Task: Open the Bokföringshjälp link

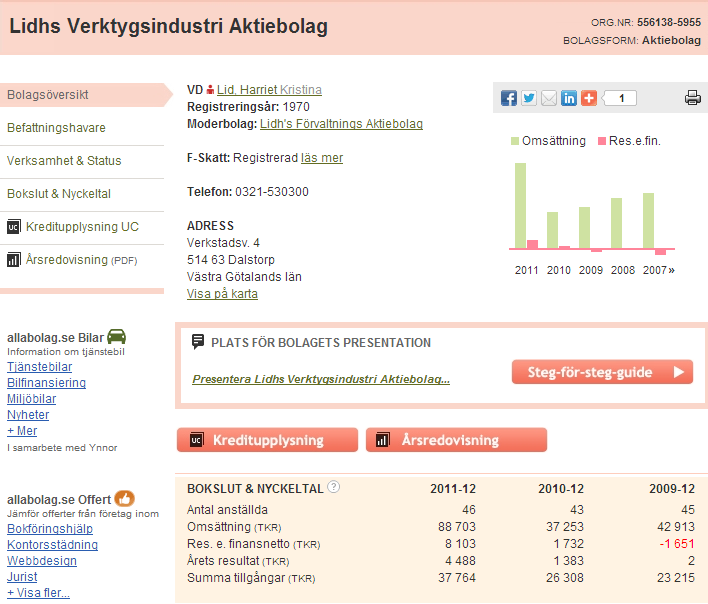Action: (50, 529)
